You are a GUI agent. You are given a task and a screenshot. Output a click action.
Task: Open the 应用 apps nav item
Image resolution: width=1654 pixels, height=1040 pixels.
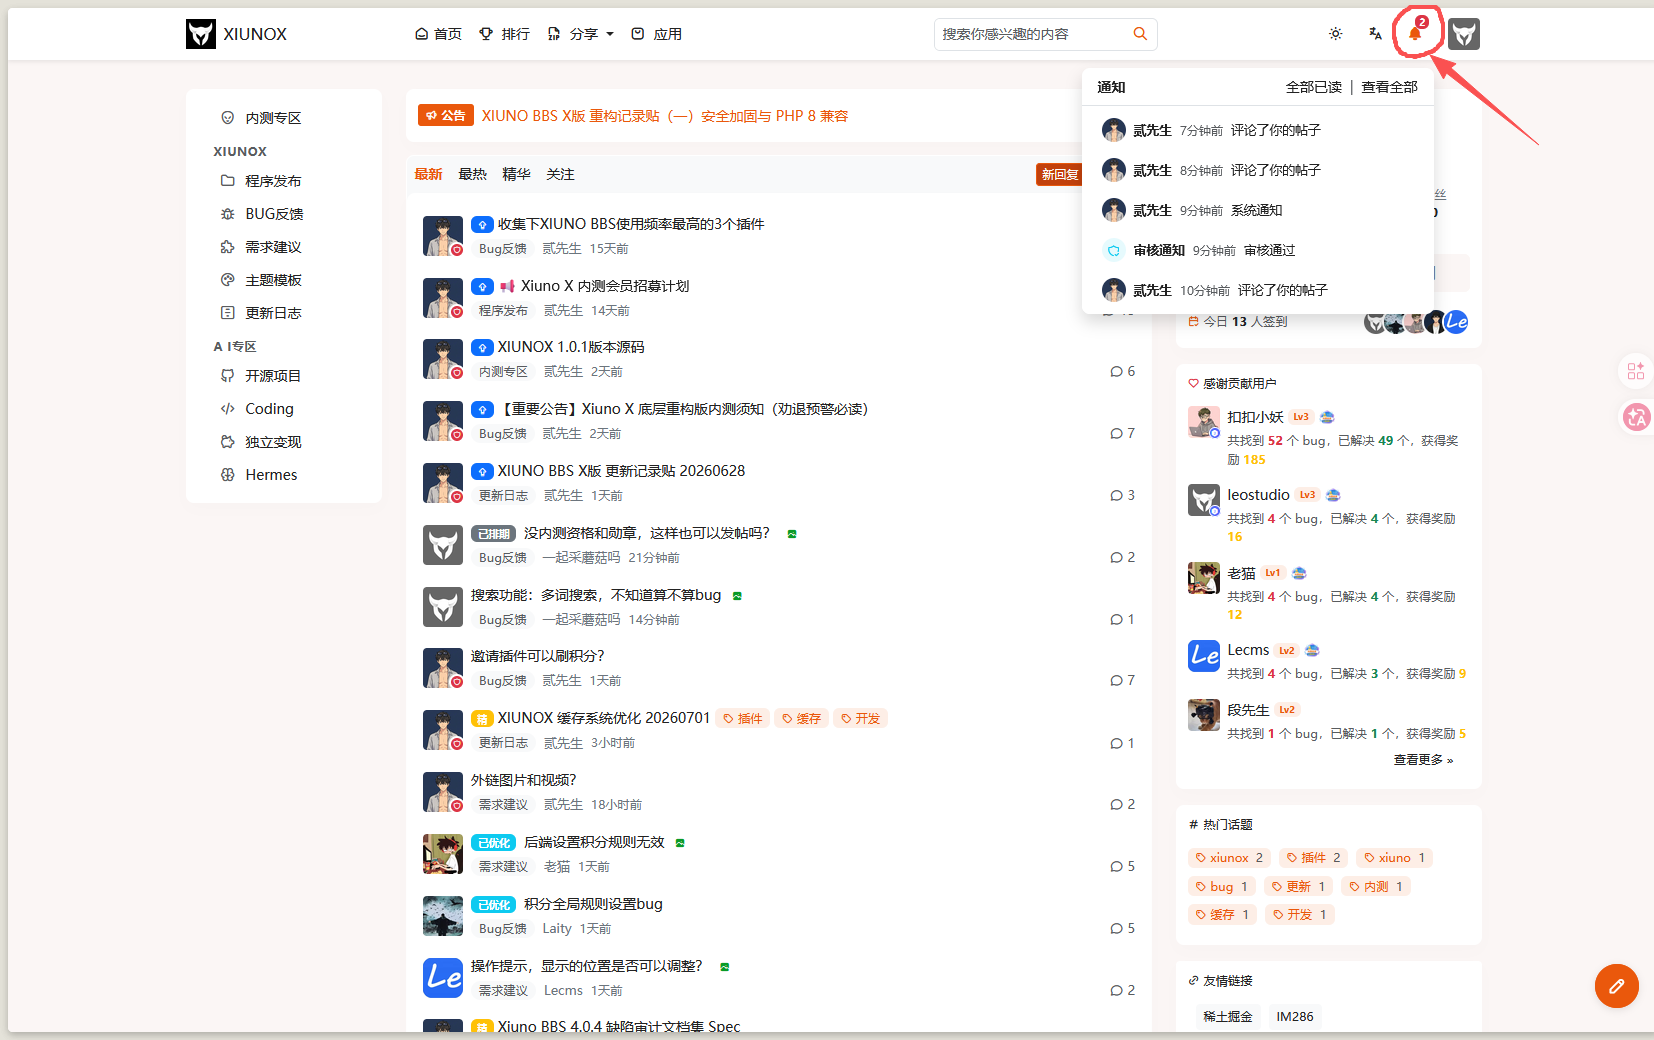coord(656,34)
